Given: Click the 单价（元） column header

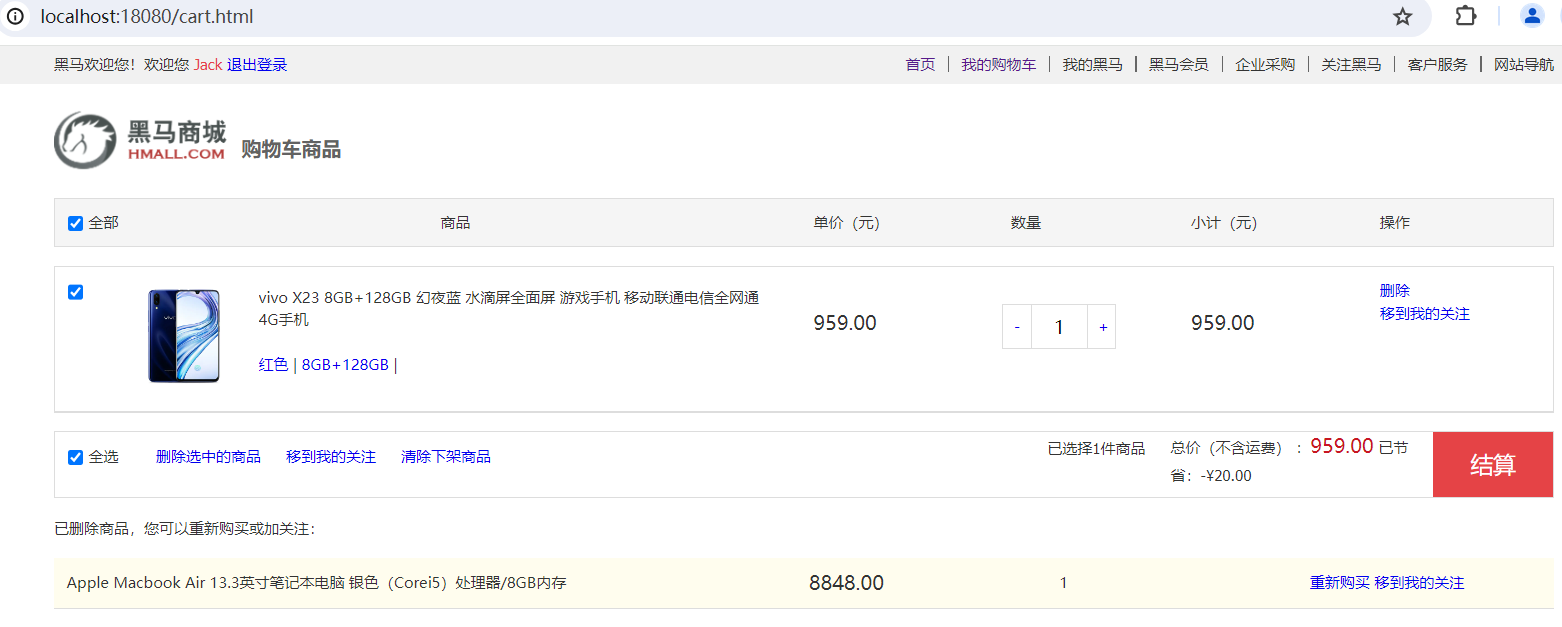Looking at the screenshot, I should 846,222.
